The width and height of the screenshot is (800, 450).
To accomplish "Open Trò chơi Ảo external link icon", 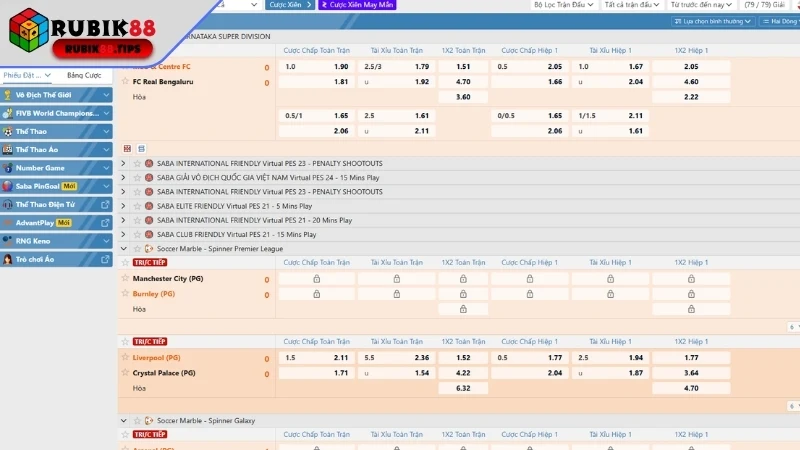I will [105, 259].
